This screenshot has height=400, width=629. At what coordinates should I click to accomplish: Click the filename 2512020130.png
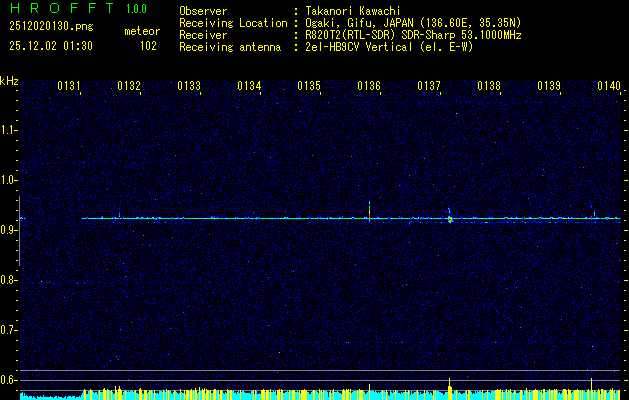click(x=51, y=27)
